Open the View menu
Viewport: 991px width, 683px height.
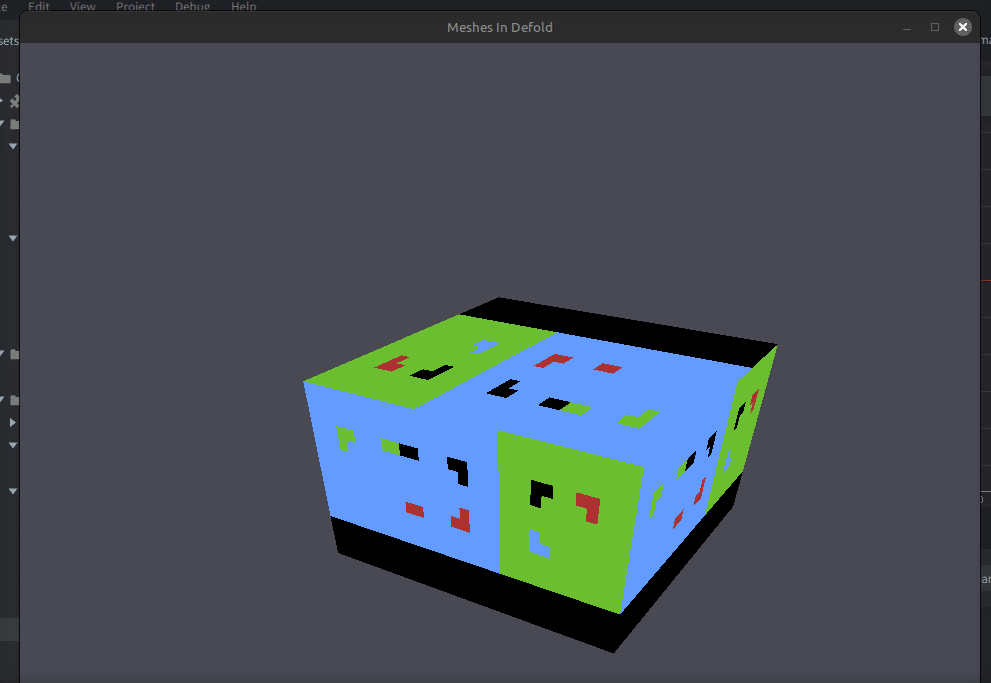(x=83, y=6)
